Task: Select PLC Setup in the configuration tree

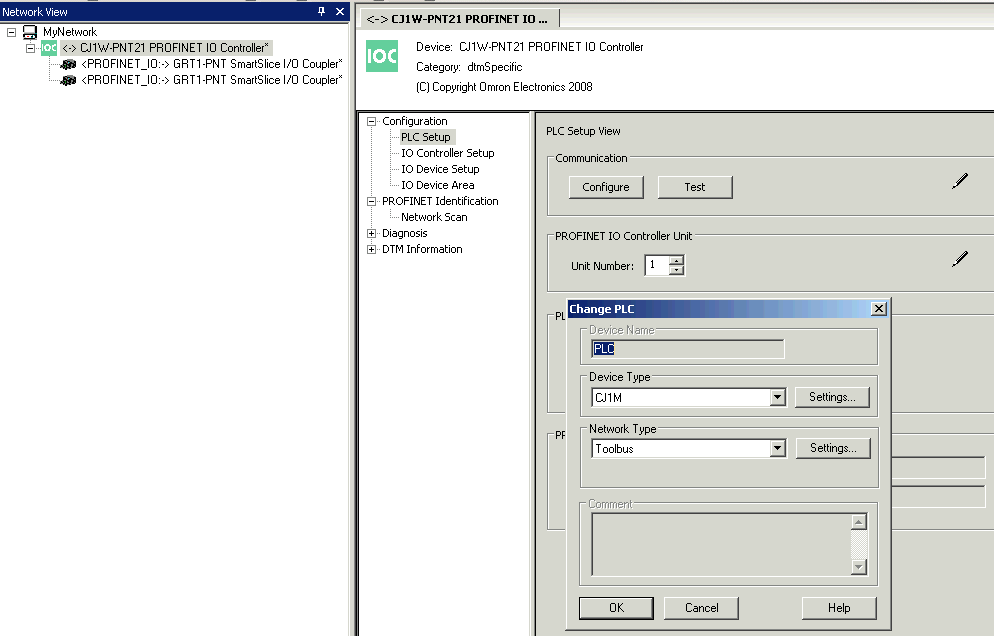Action: pyautogui.click(x=426, y=137)
